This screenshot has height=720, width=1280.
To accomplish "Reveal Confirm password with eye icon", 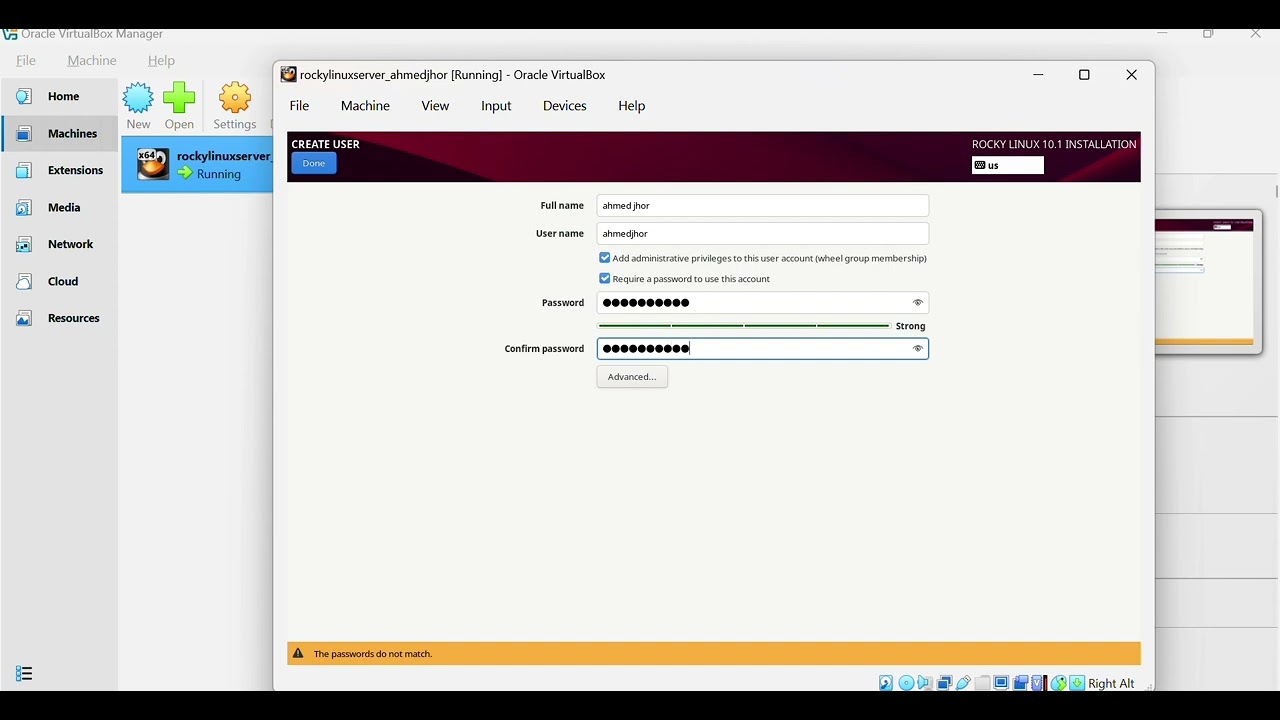I will click(x=917, y=349).
